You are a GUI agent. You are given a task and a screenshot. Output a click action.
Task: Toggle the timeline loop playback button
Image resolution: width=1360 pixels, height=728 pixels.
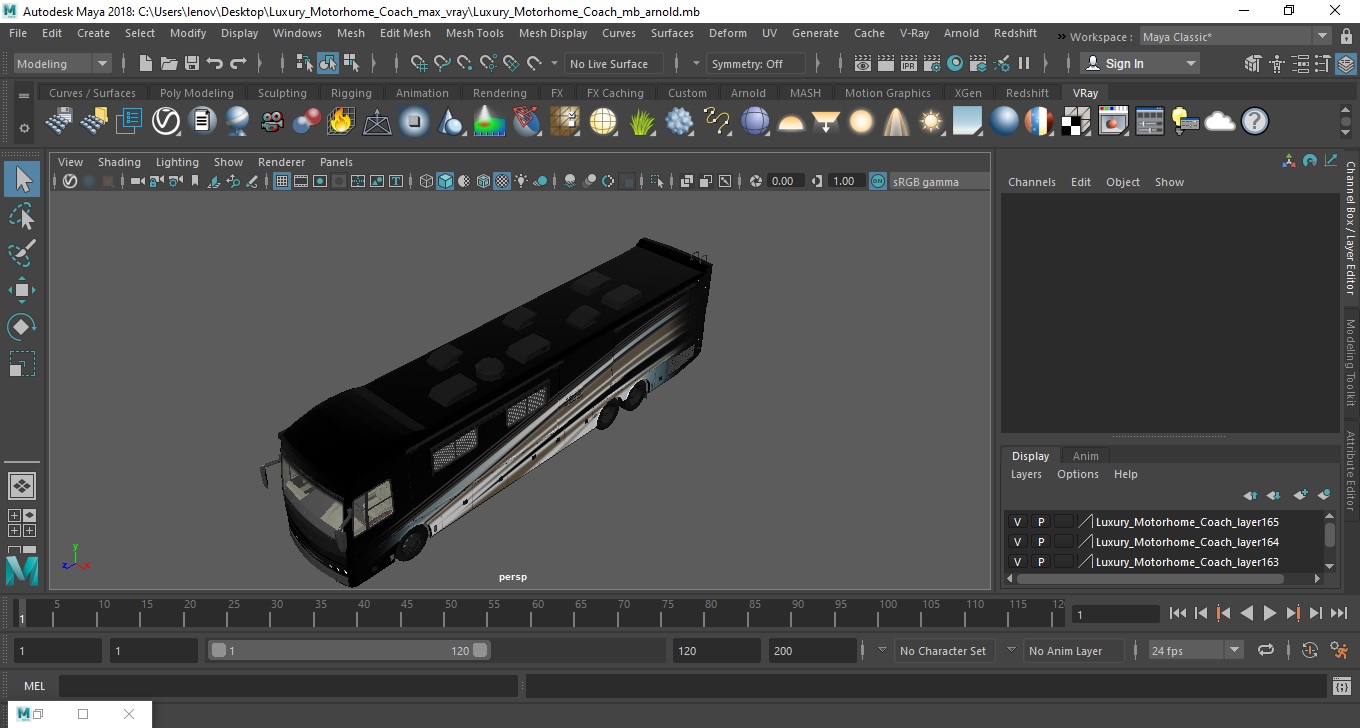tap(1266, 650)
